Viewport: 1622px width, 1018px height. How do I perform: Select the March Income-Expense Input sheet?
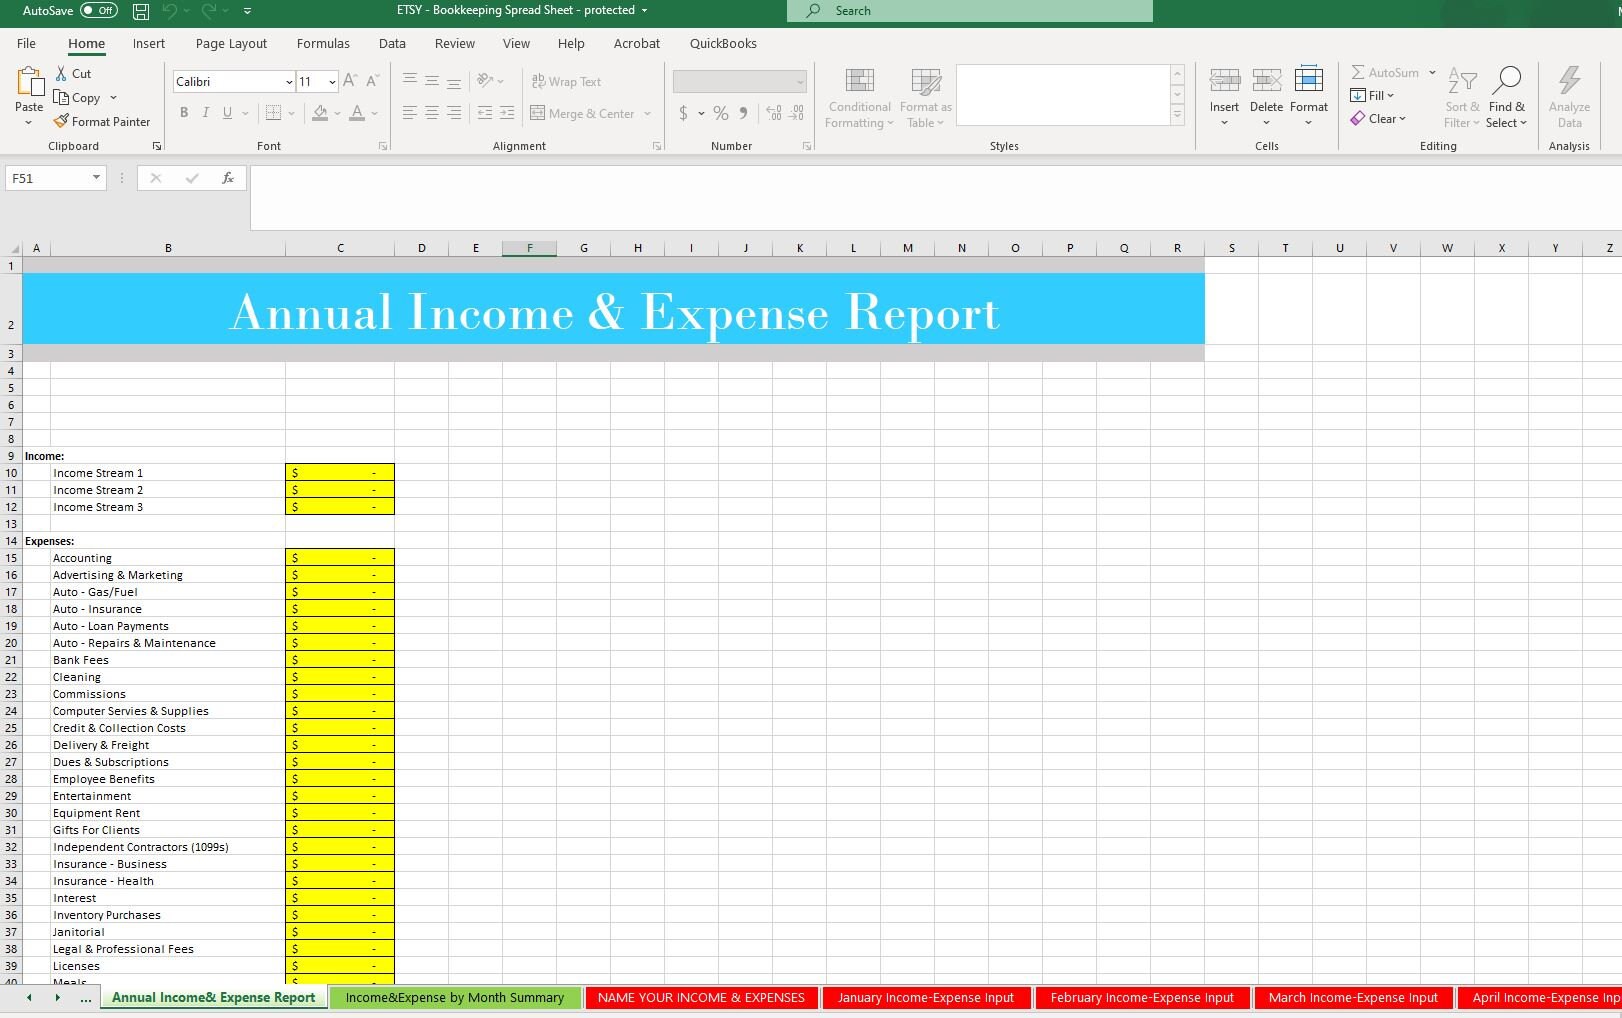tap(1352, 997)
